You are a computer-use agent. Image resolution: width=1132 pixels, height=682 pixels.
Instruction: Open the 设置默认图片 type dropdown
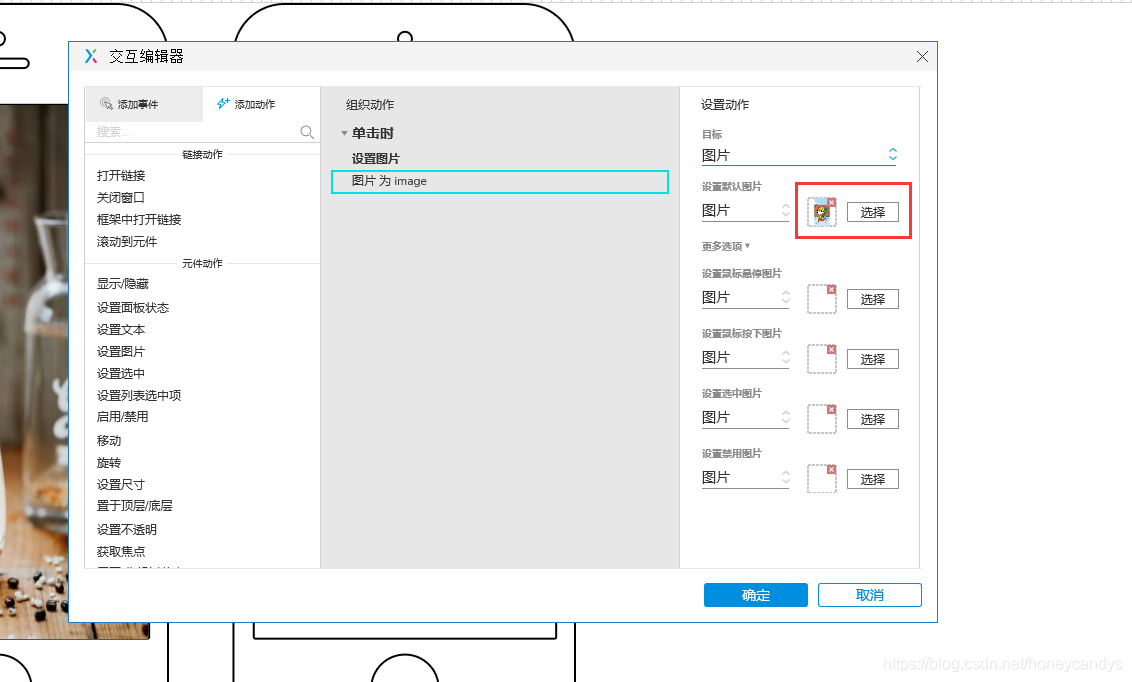coord(745,211)
